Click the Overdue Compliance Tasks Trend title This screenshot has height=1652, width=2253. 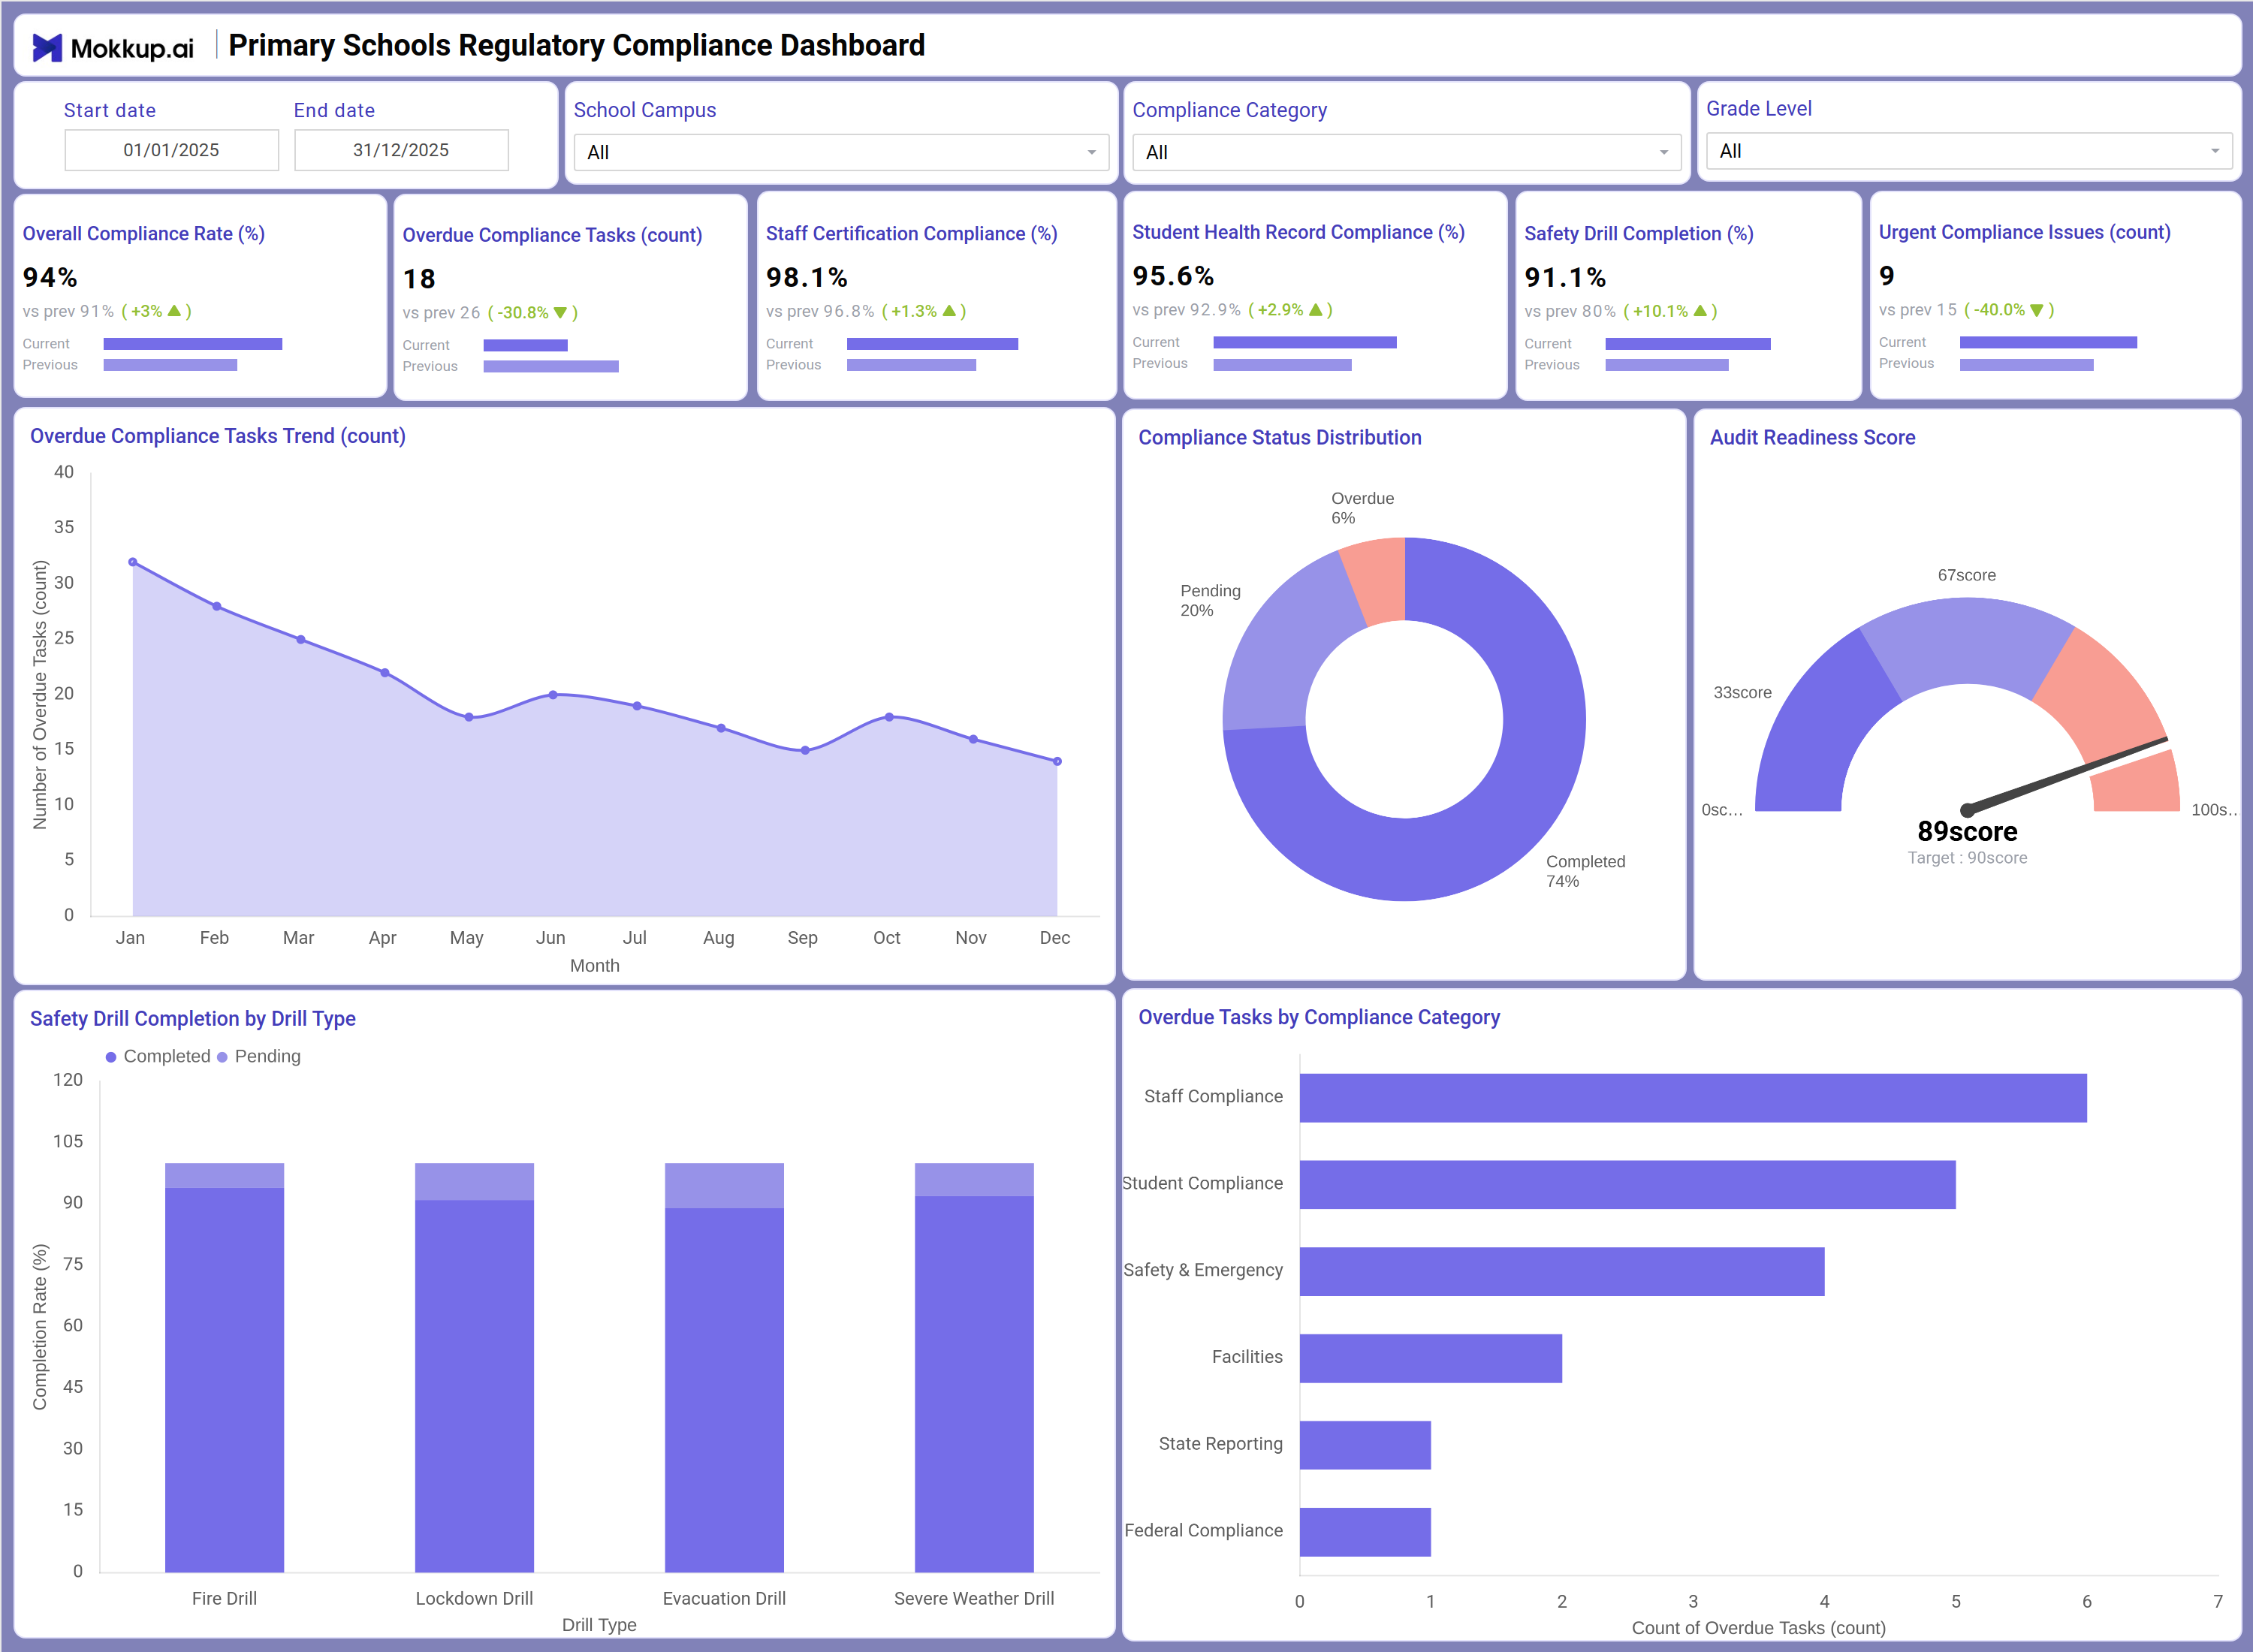pos(218,436)
